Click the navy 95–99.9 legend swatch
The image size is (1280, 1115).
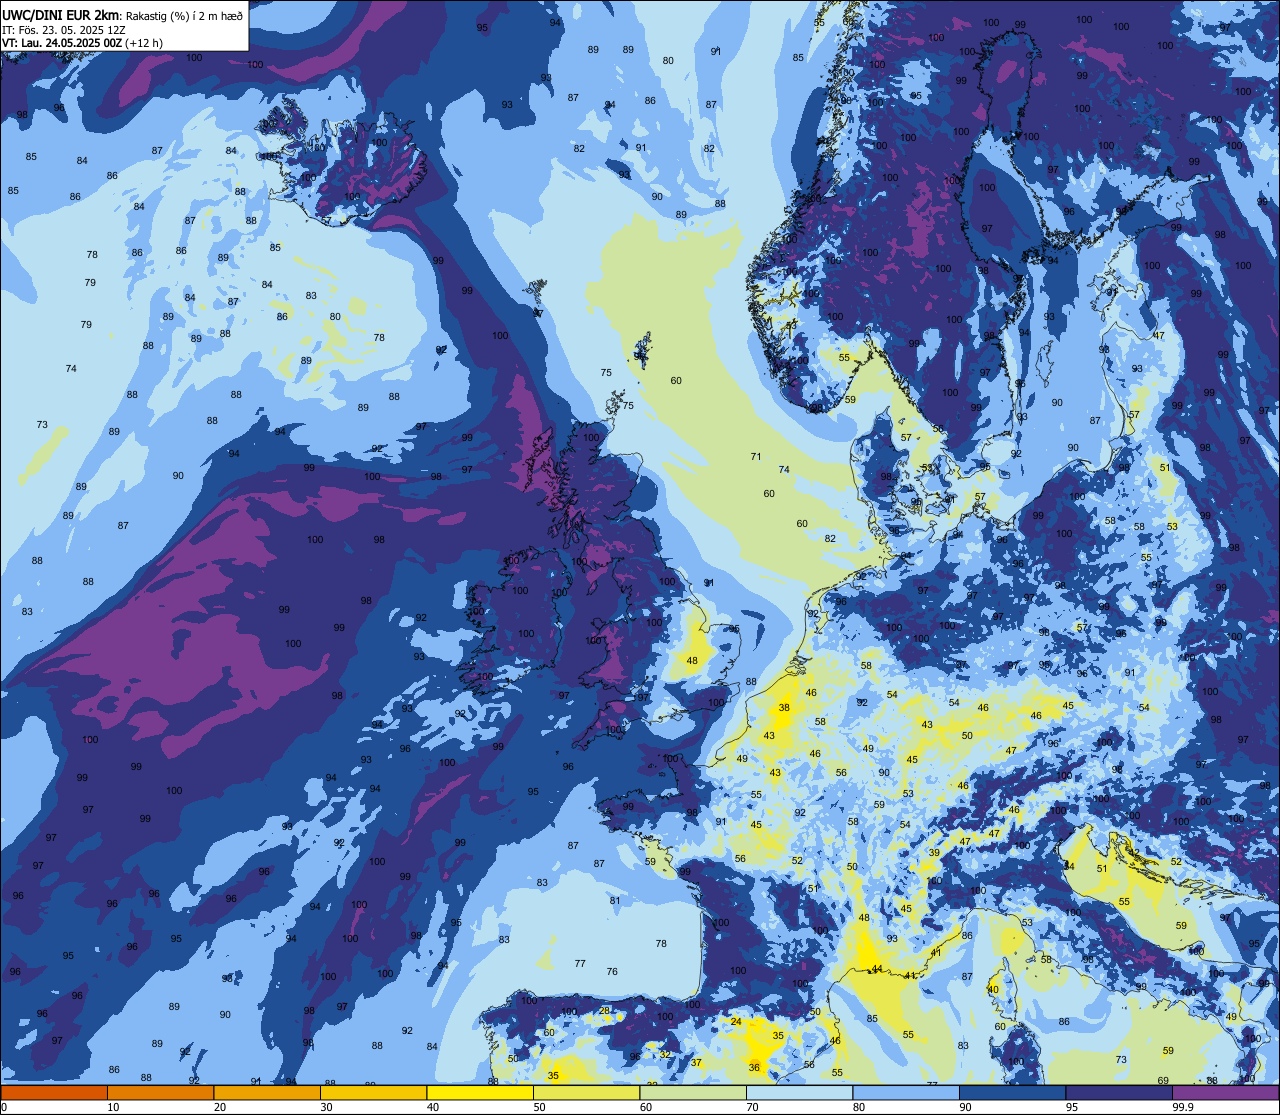click(1119, 1092)
